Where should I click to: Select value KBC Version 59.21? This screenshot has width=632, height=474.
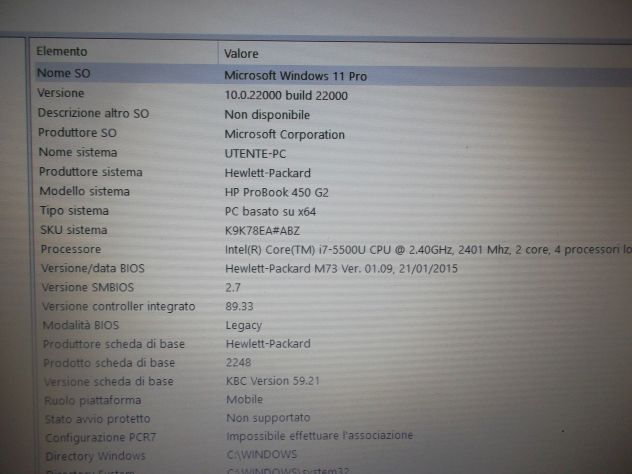(272, 381)
